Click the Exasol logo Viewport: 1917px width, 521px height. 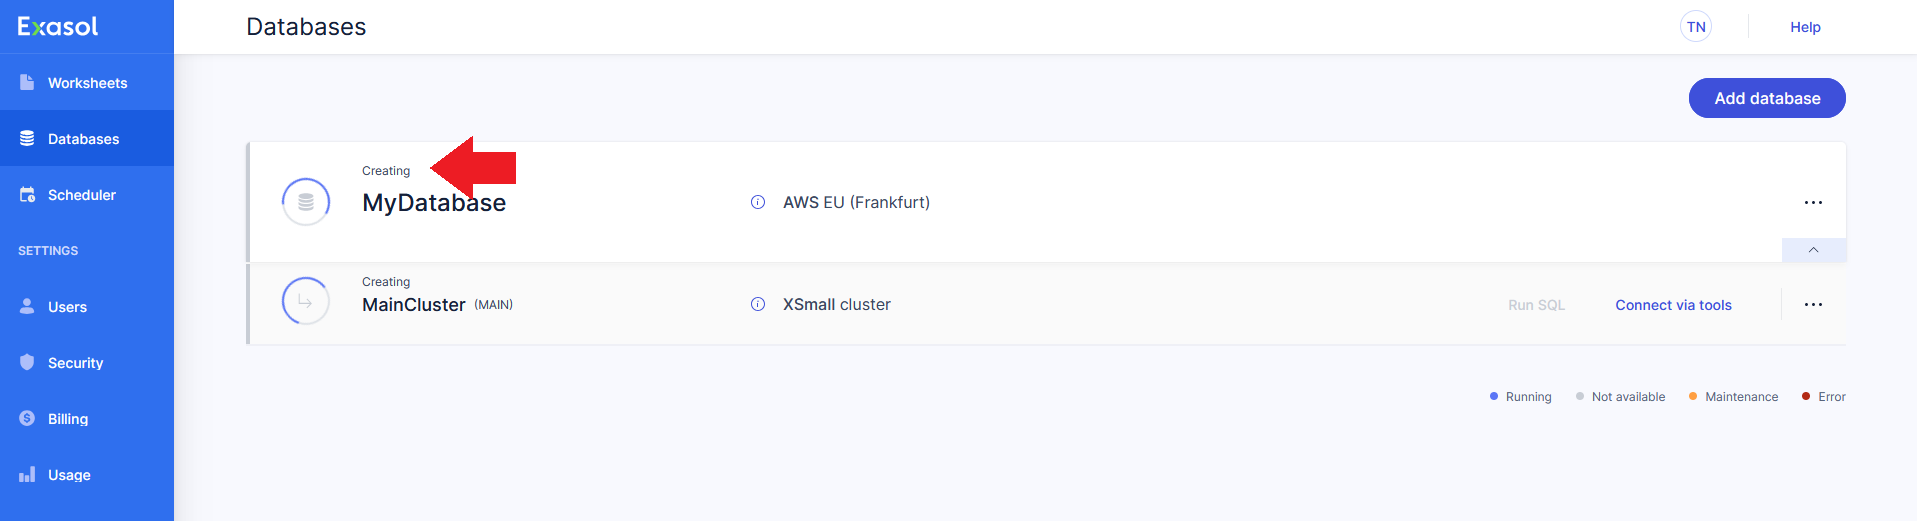pos(58,26)
